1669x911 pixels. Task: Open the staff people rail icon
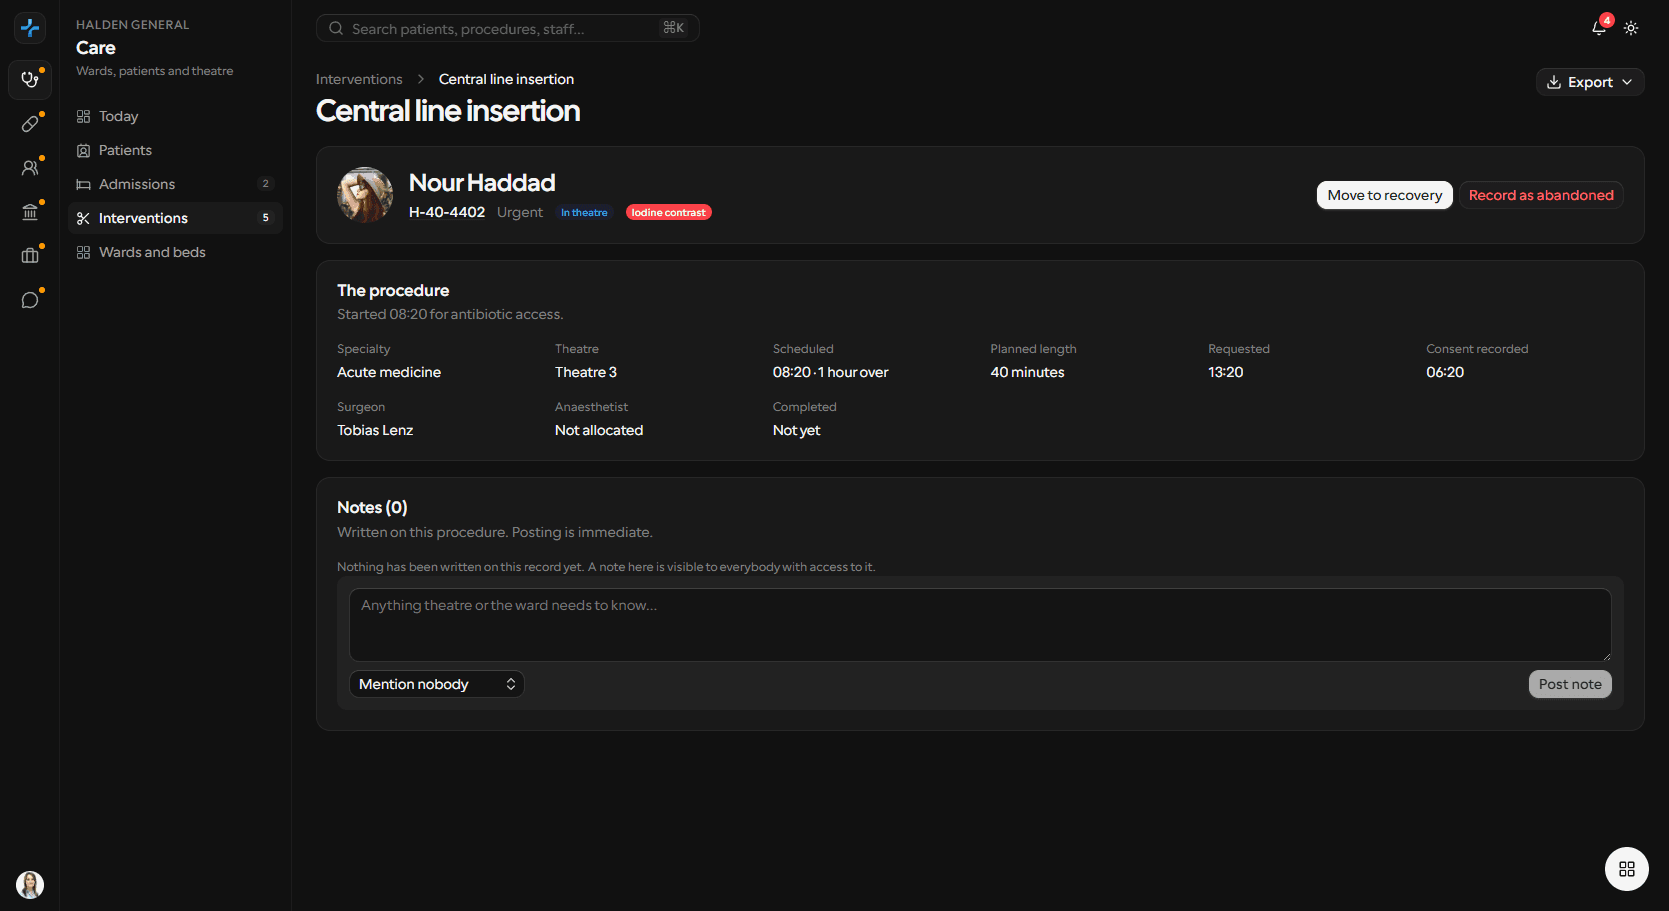(30, 167)
